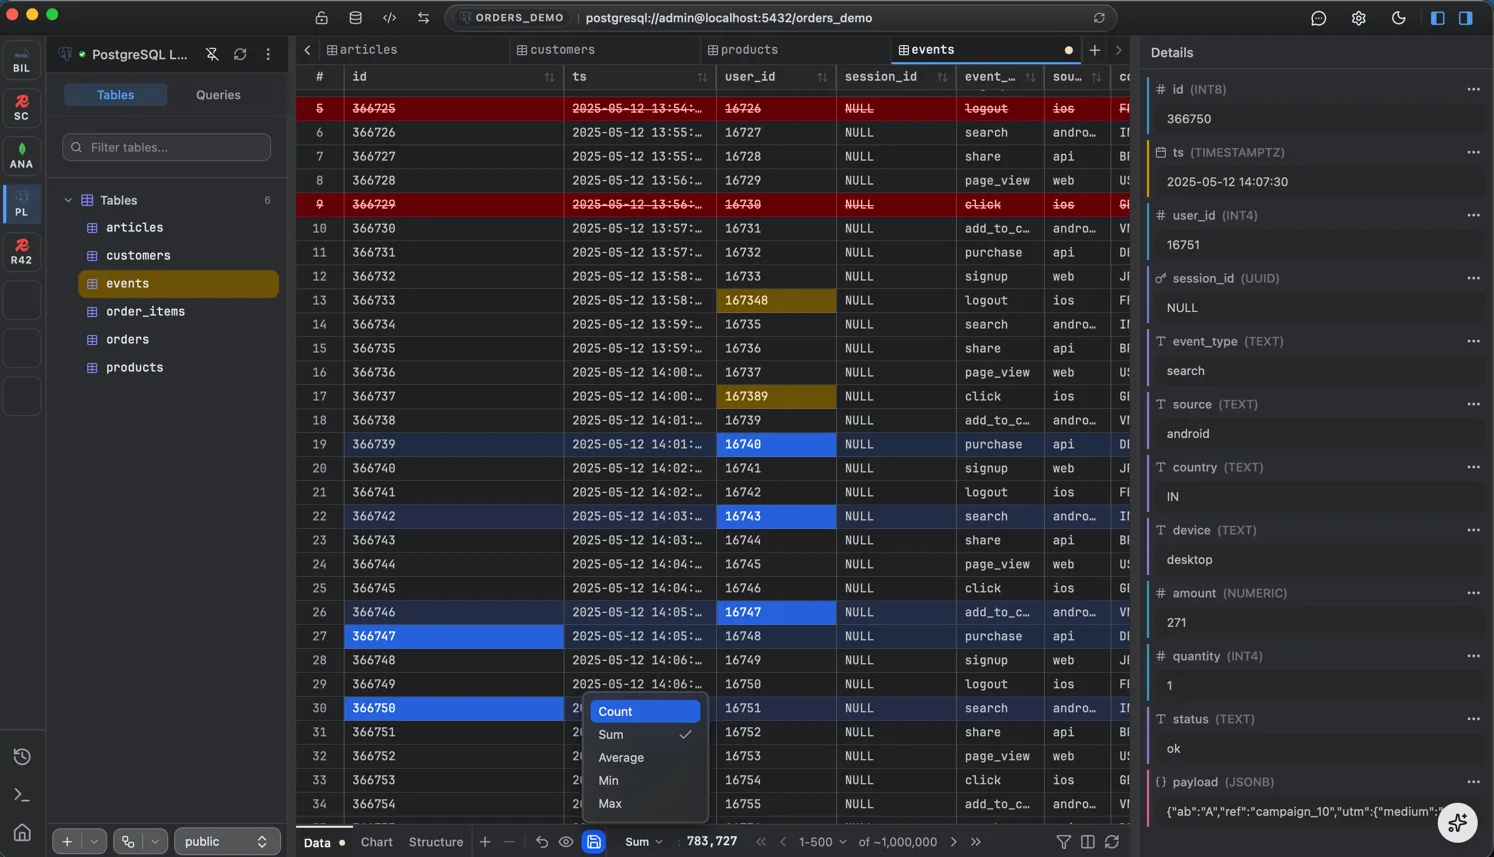The image size is (1494, 857).
Task: Undo the last change in the bottom bar
Action: point(542,842)
